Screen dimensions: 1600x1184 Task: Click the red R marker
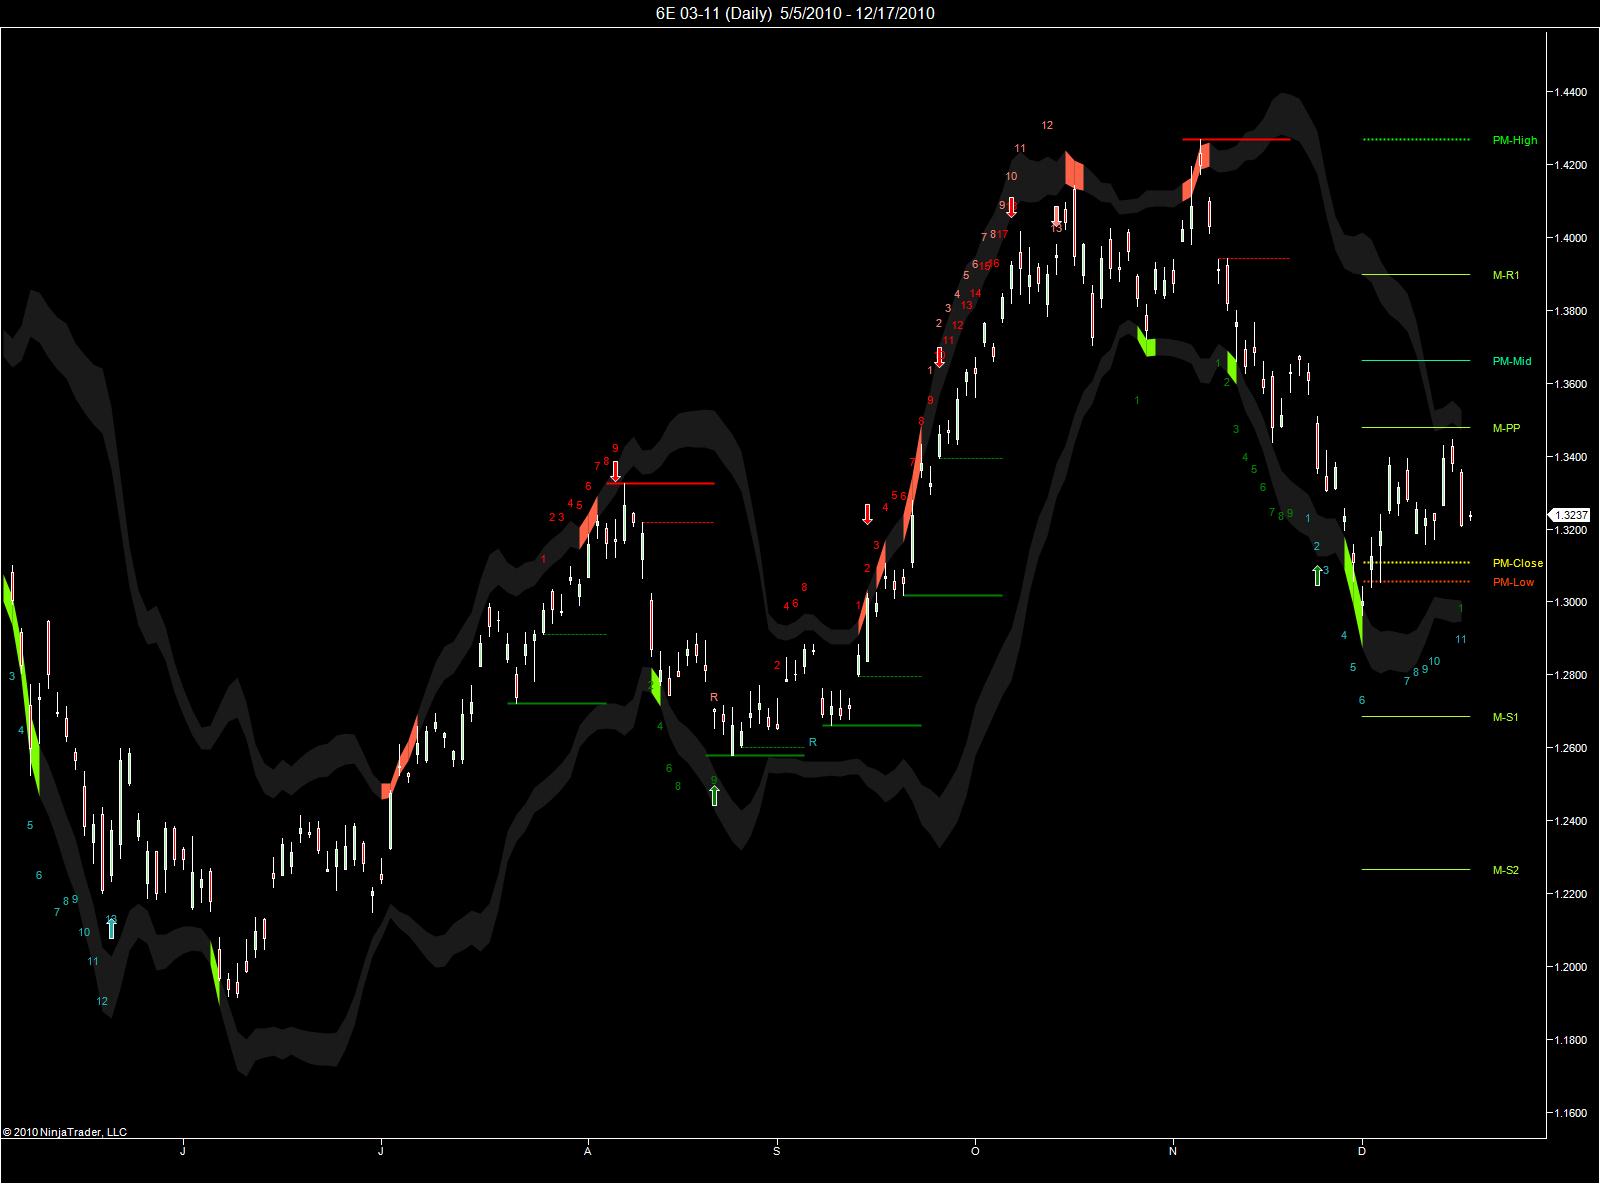pyautogui.click(x=714, y=697)
